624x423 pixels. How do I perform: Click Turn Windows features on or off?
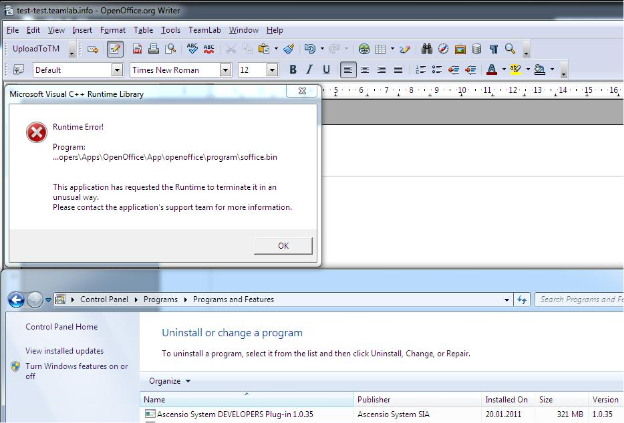coord(76,371)
